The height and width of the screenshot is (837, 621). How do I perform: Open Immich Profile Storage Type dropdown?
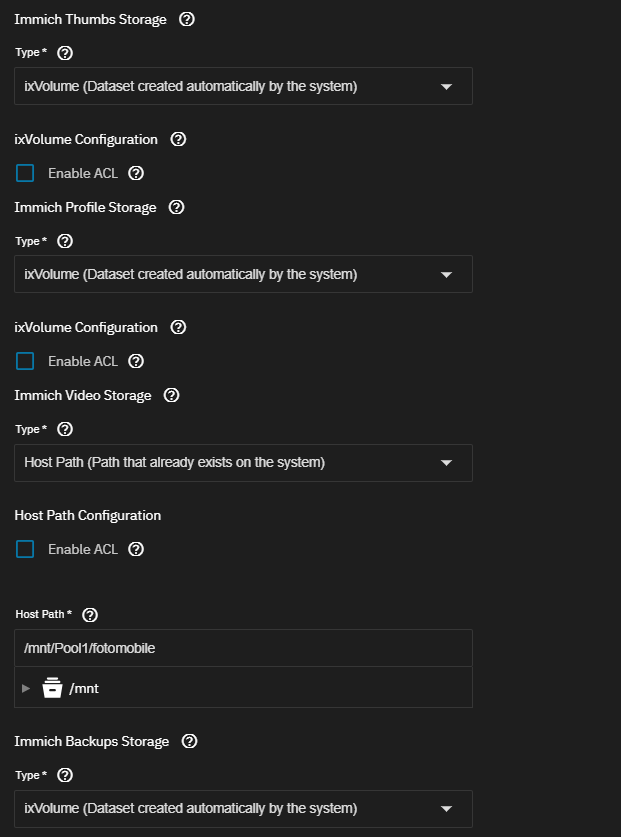pos(243,274)
